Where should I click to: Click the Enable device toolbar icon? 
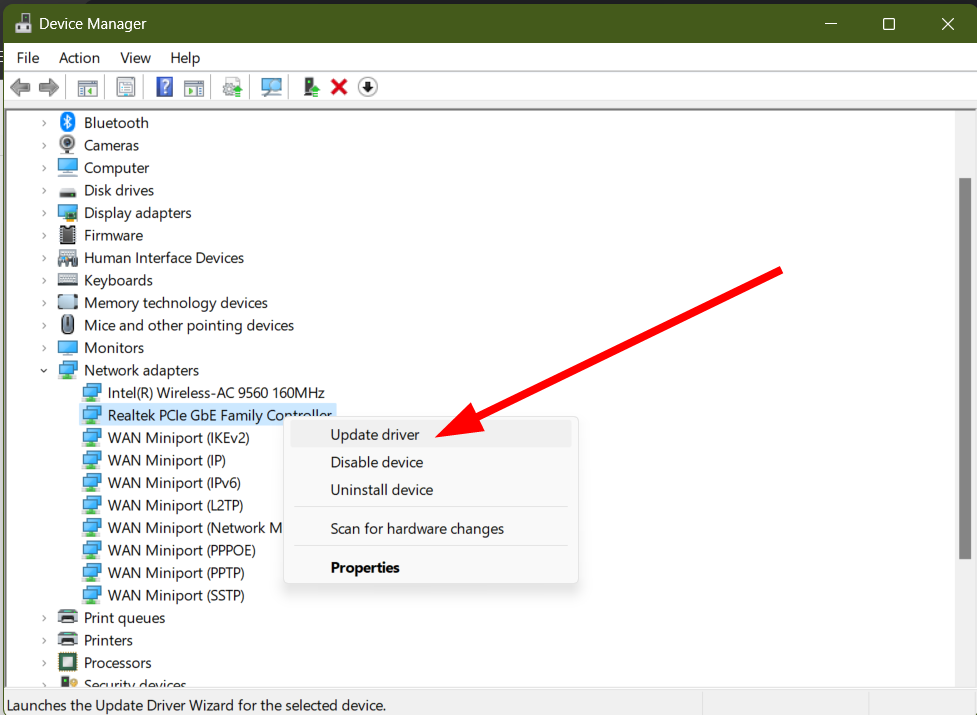point(311,87)
